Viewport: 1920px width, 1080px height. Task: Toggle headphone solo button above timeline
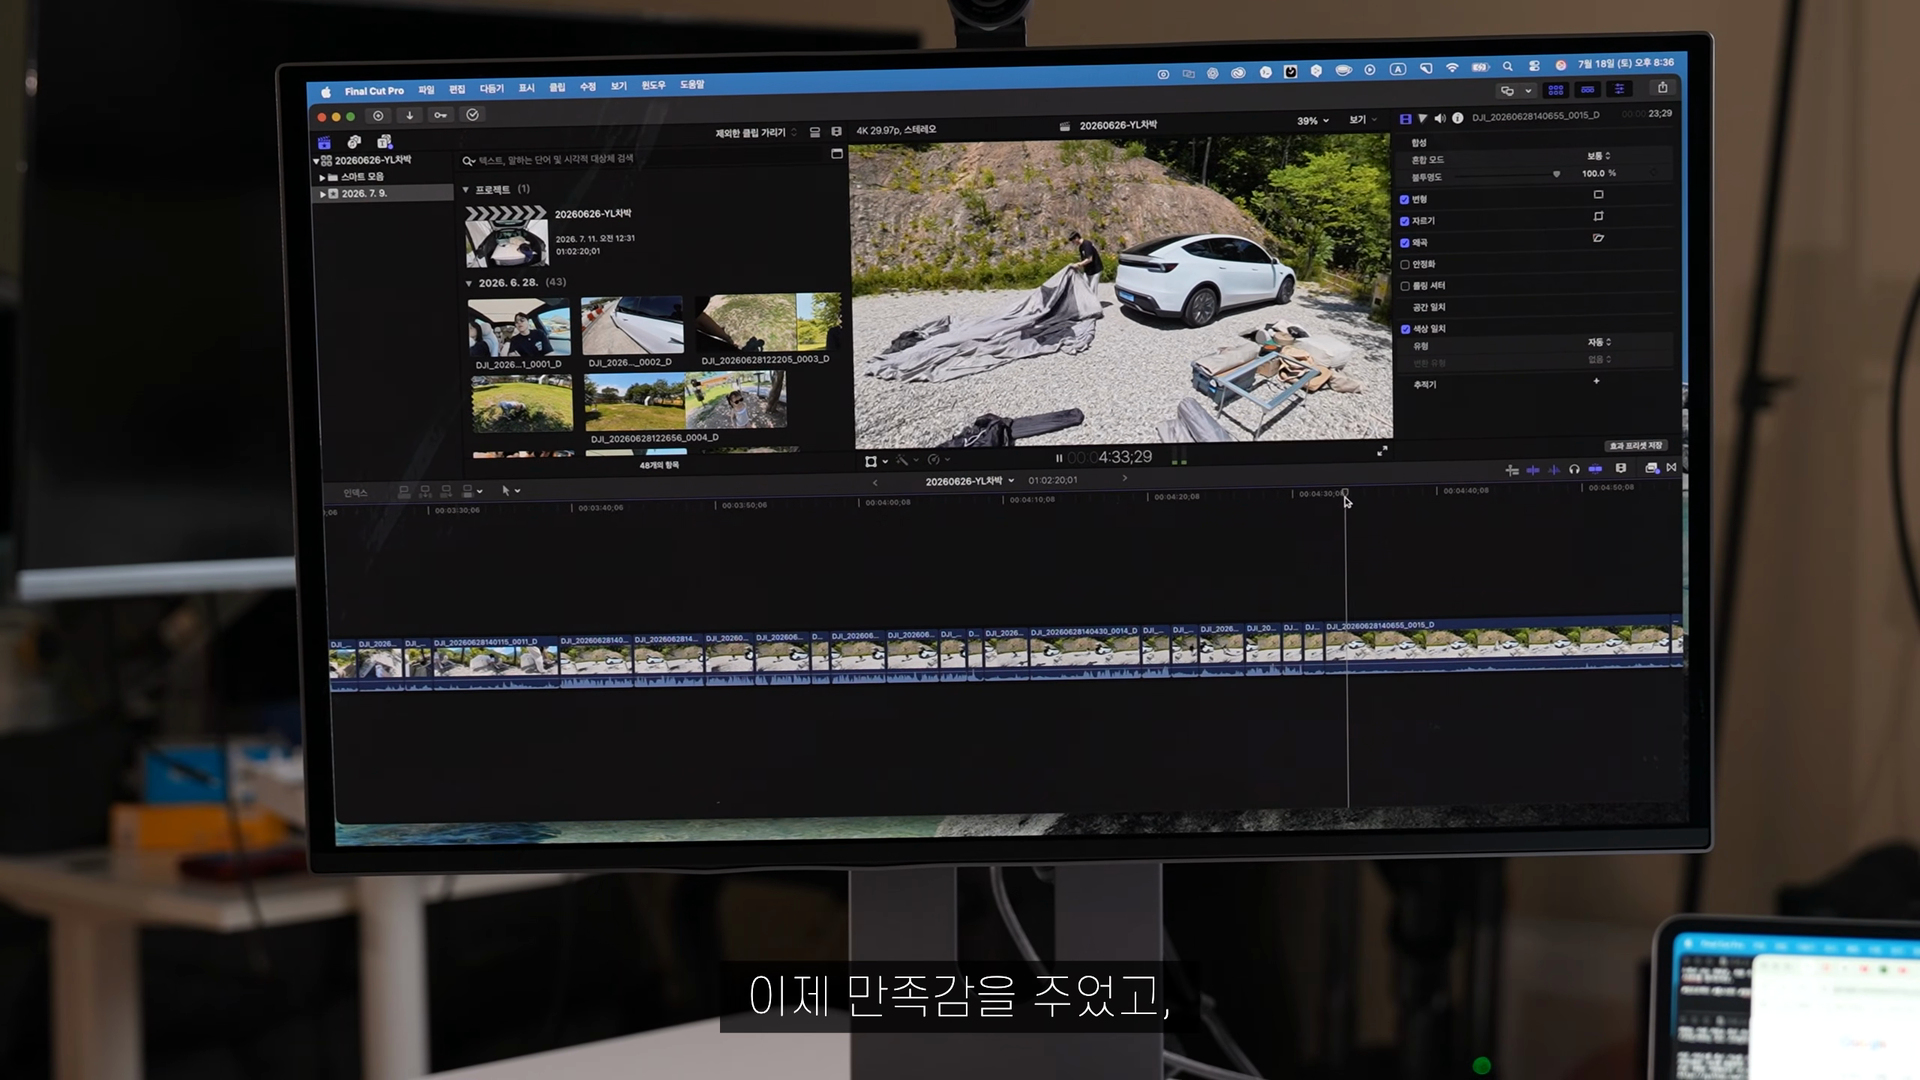pyautogui.click(x=1574, y=469)
